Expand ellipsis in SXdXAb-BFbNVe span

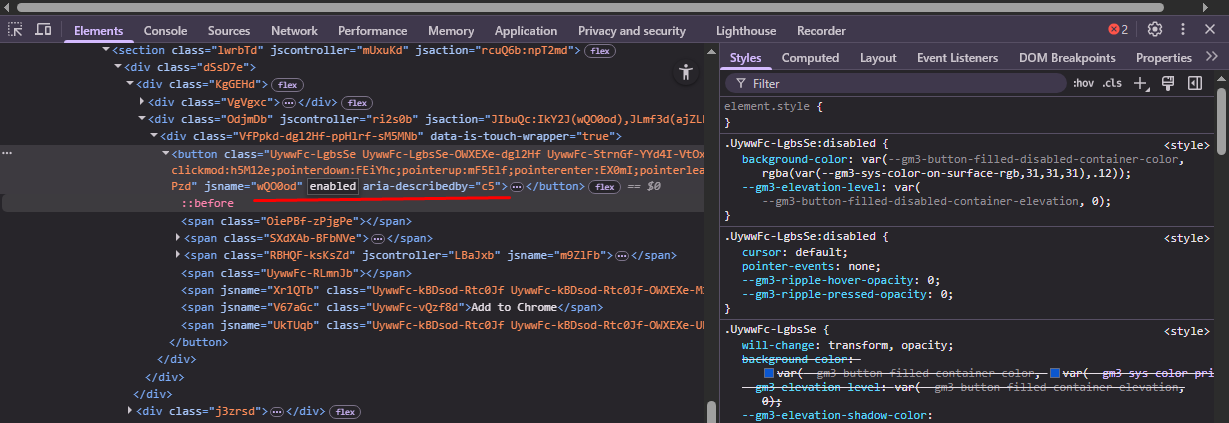376,238
